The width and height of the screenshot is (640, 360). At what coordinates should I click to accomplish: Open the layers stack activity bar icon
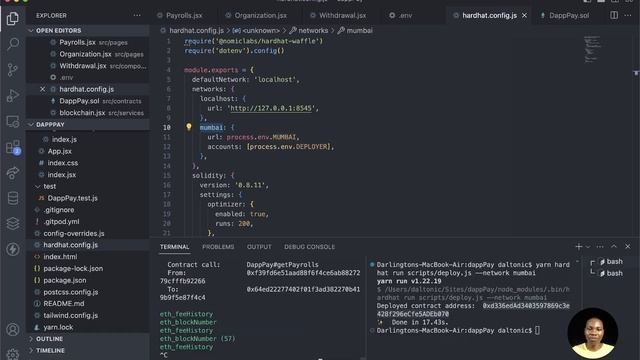(13, 224)
